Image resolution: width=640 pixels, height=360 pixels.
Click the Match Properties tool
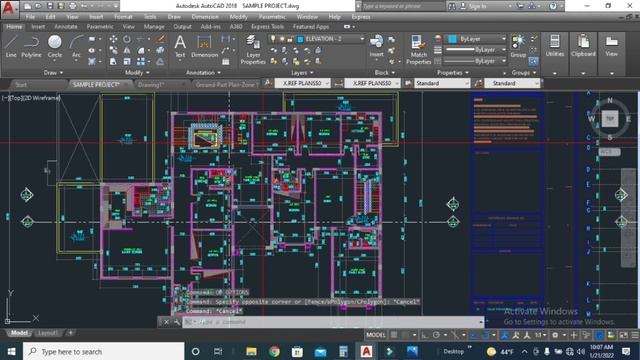[418, 50]
